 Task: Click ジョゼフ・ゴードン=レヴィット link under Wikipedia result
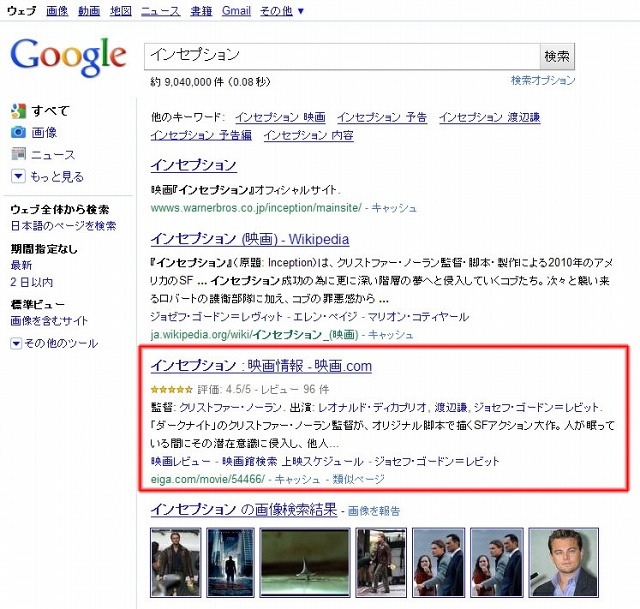point(216,317)
